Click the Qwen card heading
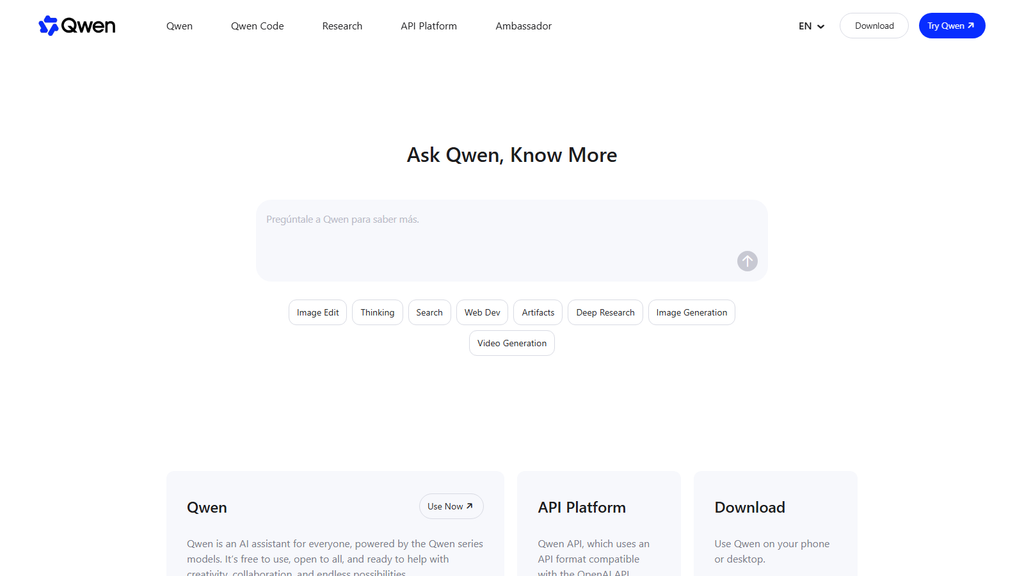Viewport: 1024px width, 576px height. coord(207,507)
